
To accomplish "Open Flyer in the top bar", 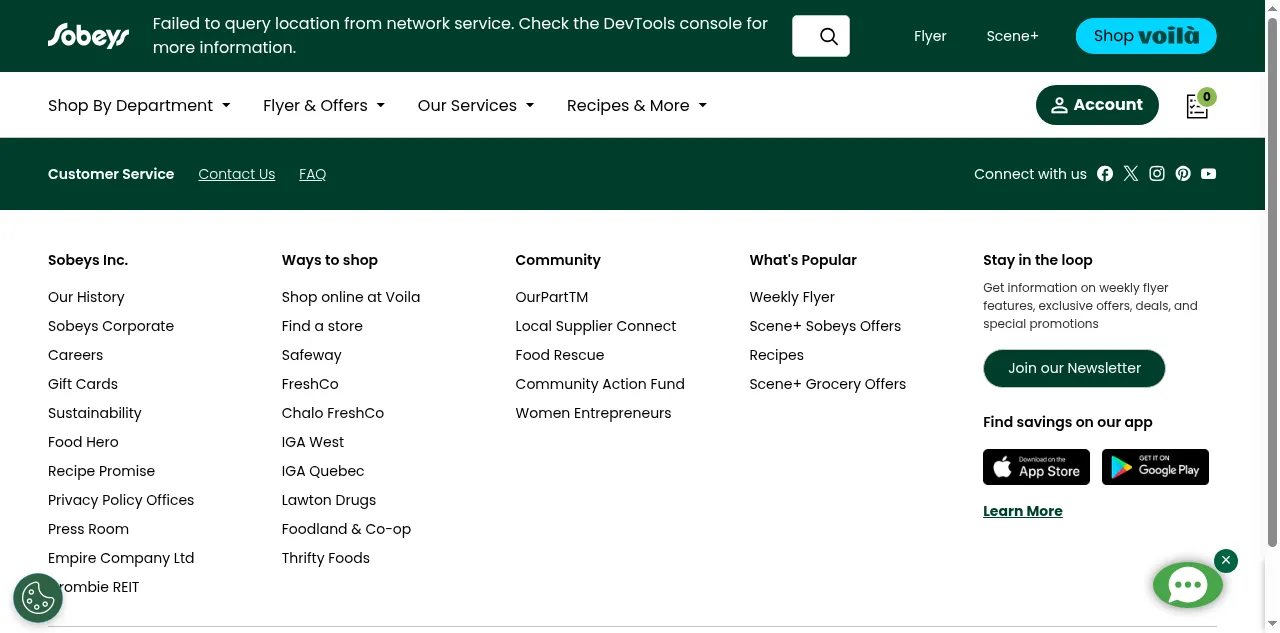I will pyautogui.click(x=930, y=36).
